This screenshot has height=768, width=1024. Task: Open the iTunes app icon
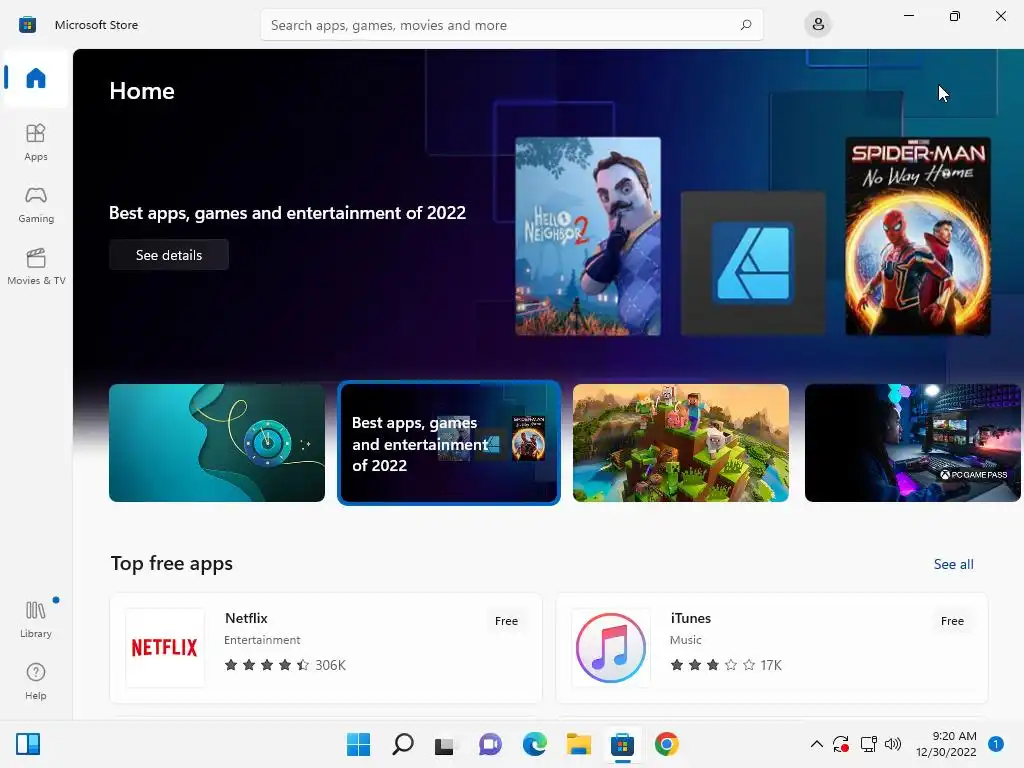(611, 648)
